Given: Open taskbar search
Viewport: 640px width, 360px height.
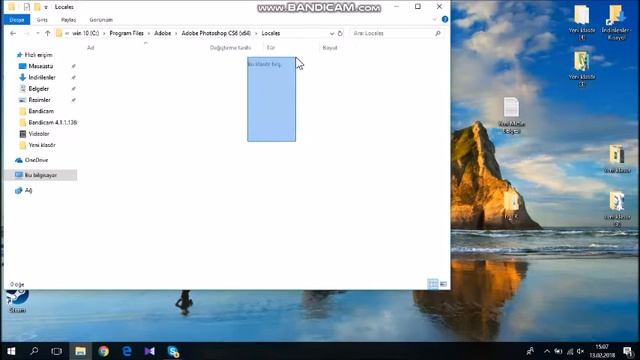Looking at the screenshot, I should point(34,351).
